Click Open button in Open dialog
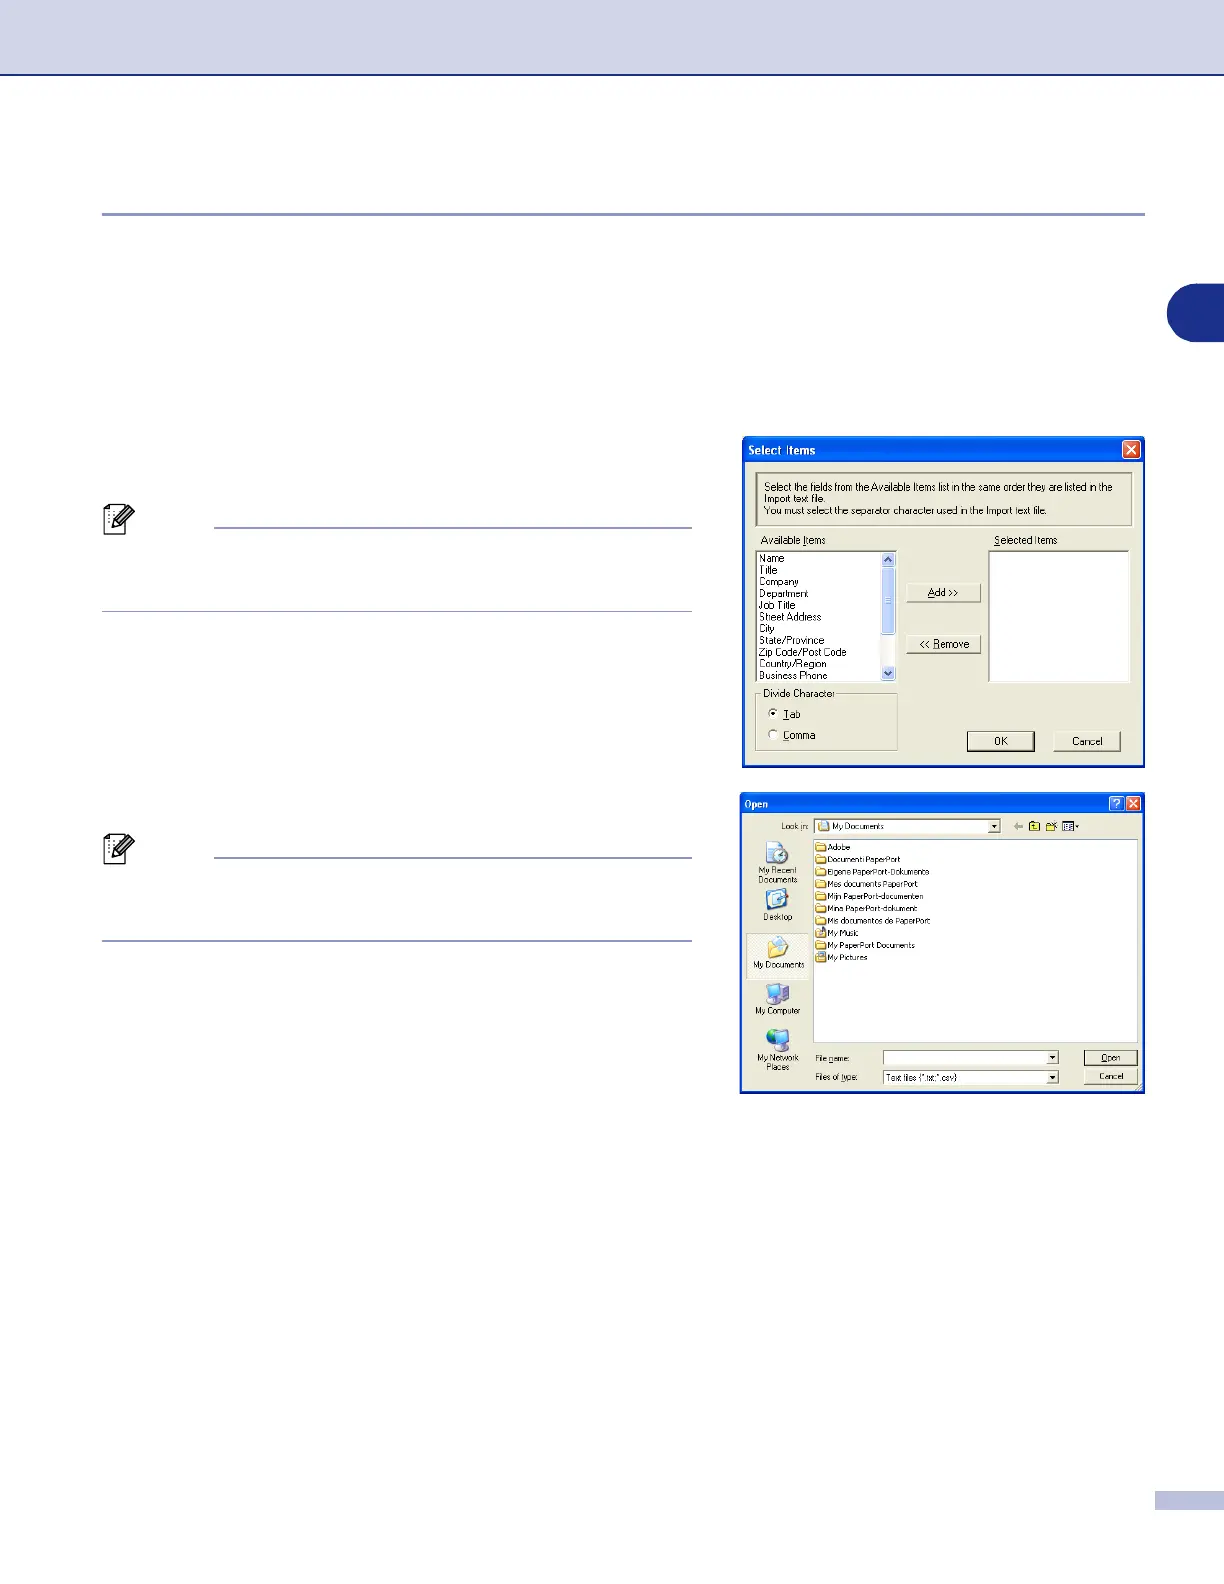 [1110, 1058]
